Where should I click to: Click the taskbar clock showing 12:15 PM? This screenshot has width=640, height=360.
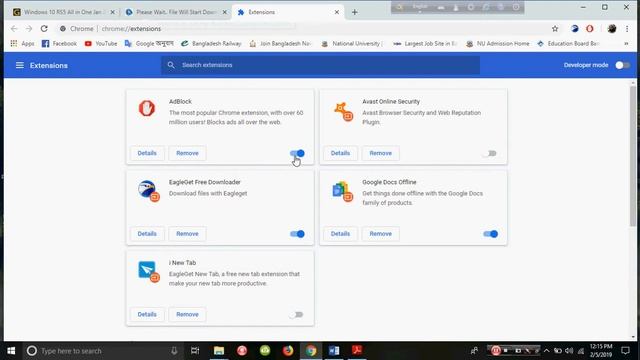pos(601,351)
